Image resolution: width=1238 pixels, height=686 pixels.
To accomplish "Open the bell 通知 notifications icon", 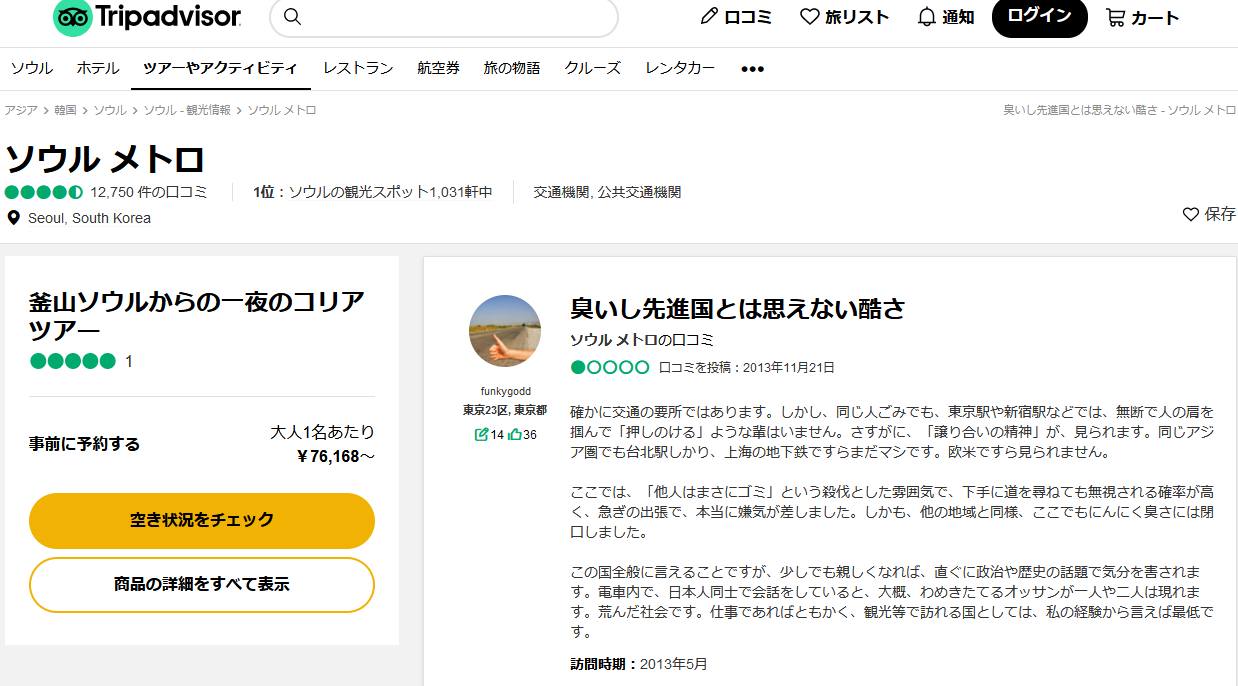I will pos(946,17).
